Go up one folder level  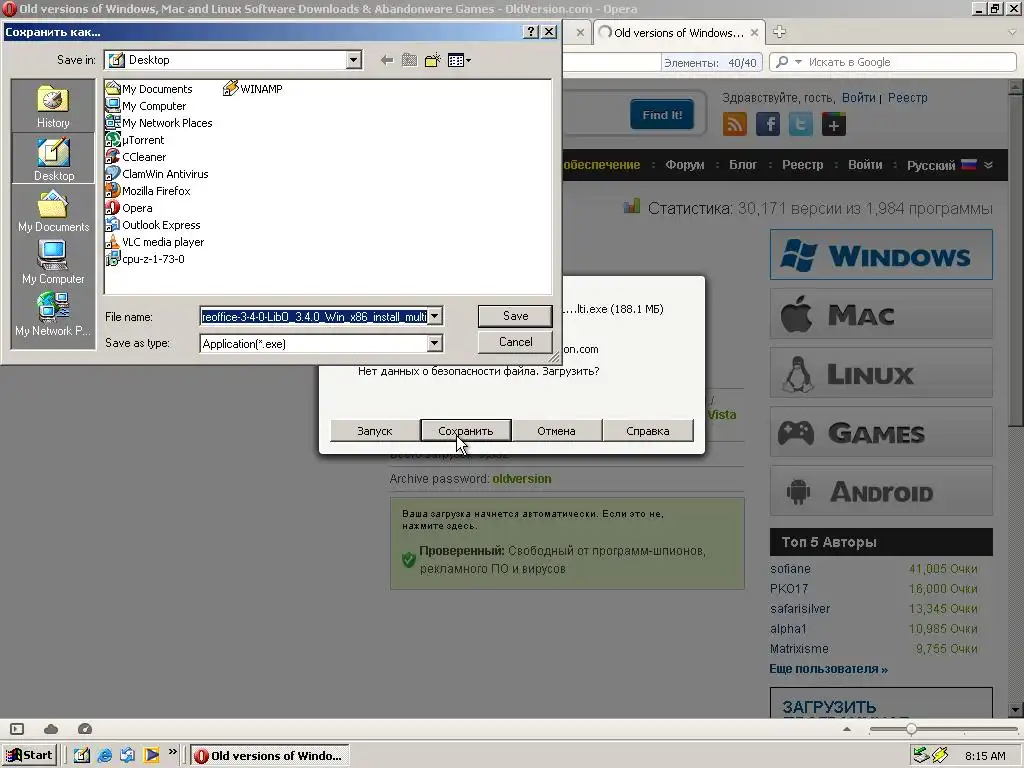coord(409,61)
